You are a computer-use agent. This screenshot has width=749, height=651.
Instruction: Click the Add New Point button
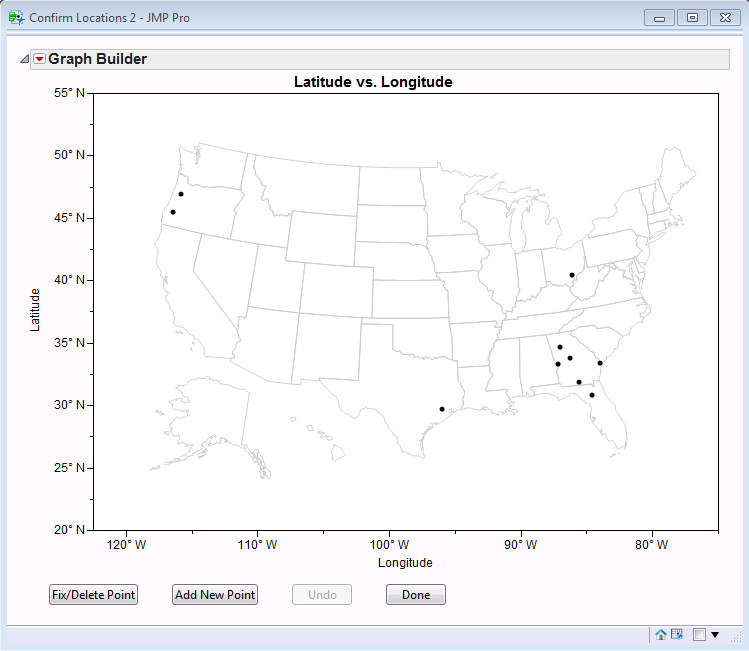[215, 595]
